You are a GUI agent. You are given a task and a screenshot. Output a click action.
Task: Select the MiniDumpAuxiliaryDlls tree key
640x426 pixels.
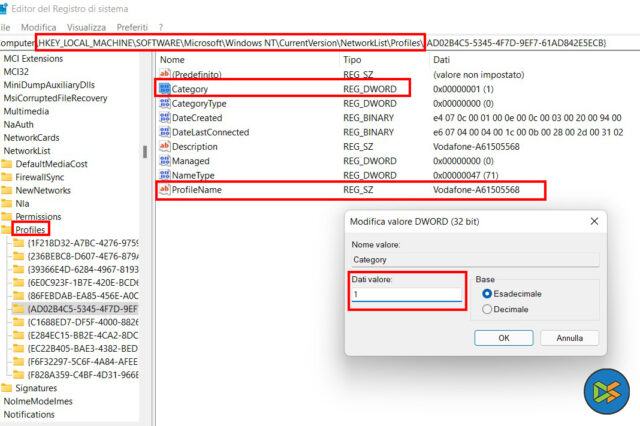click(x=49, y=85)
